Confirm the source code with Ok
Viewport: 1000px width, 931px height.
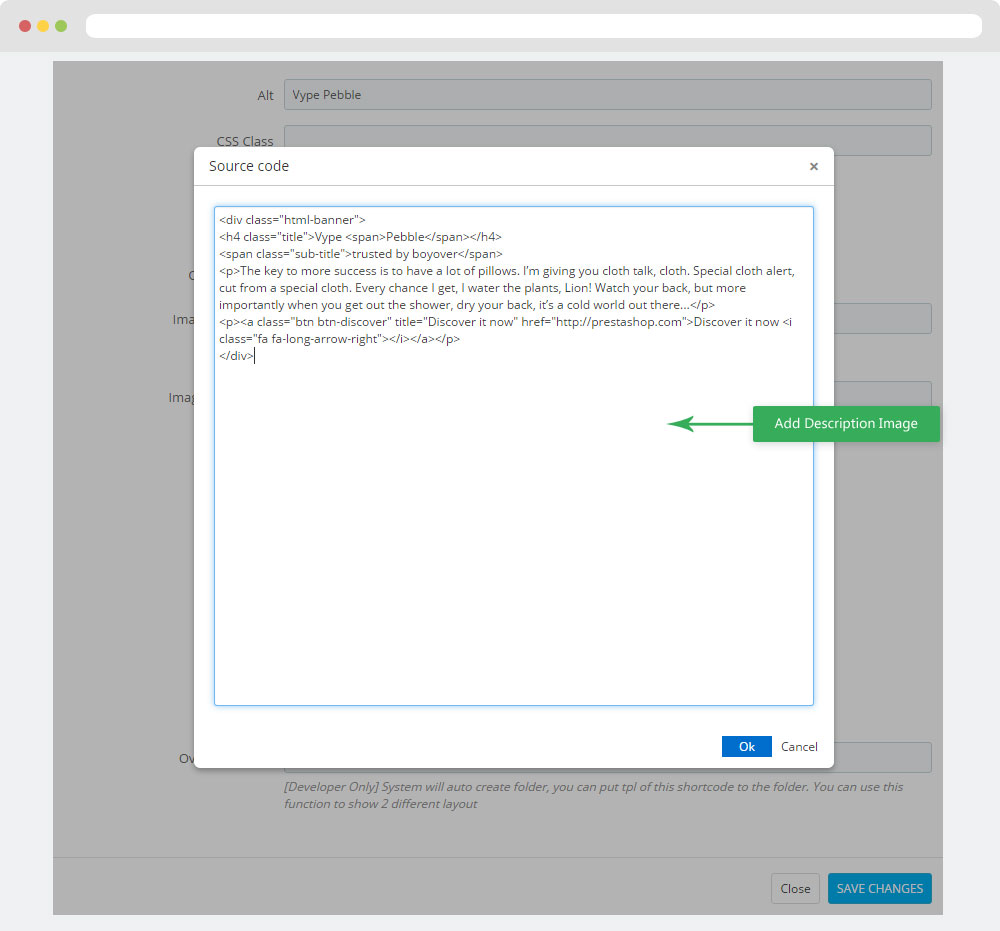[747, 747]
